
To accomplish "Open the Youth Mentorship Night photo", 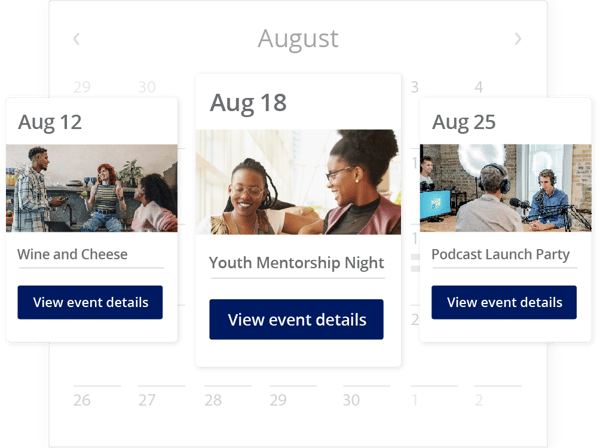I will pyautogui.click(x=298, y=182).
